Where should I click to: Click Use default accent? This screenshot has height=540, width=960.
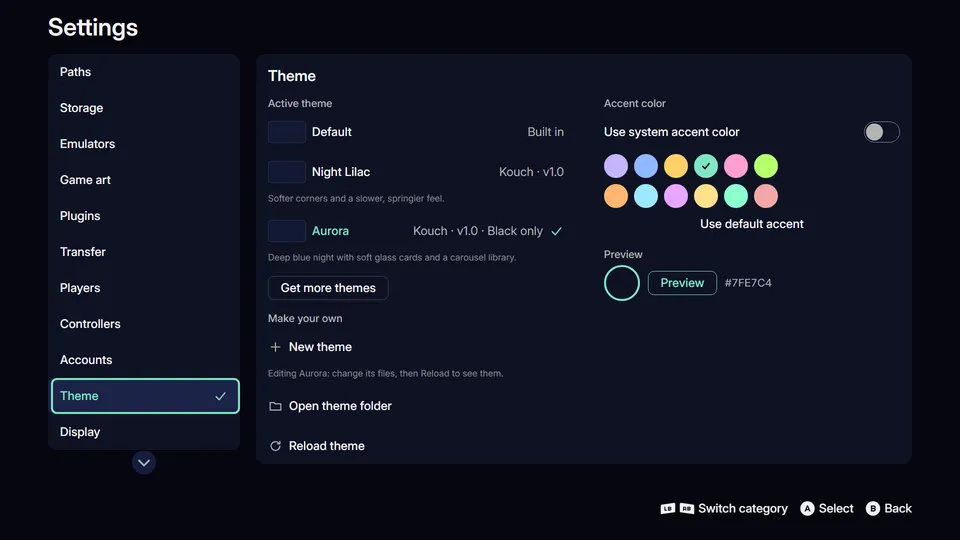coord(752,224)
